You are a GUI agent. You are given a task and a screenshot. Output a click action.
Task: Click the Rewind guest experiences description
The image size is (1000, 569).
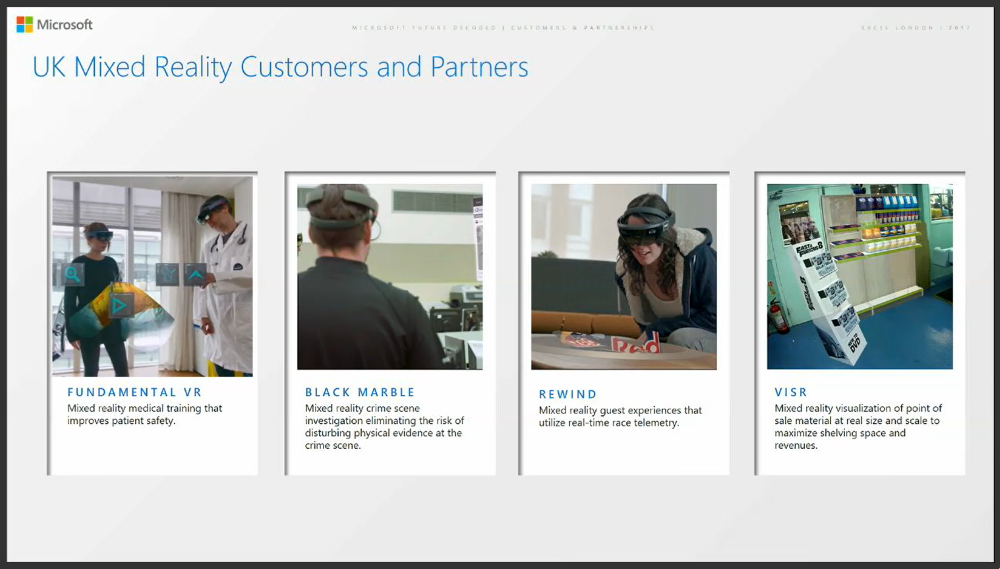coord(620,417)
